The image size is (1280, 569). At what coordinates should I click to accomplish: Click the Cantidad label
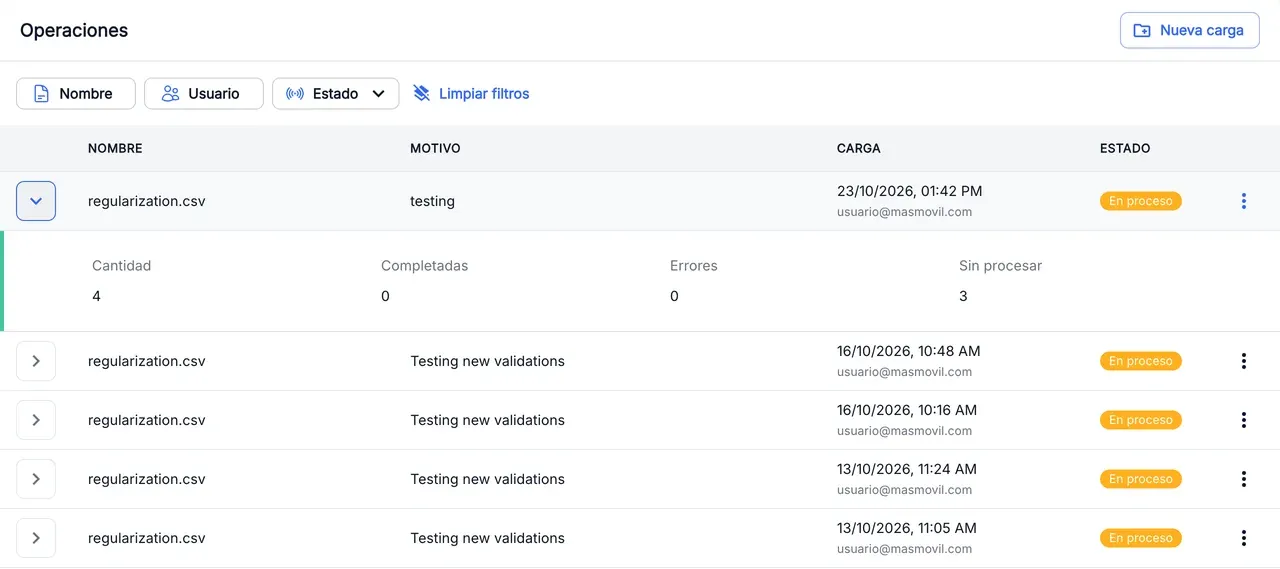pyautogui.click(x=121, y=266)
